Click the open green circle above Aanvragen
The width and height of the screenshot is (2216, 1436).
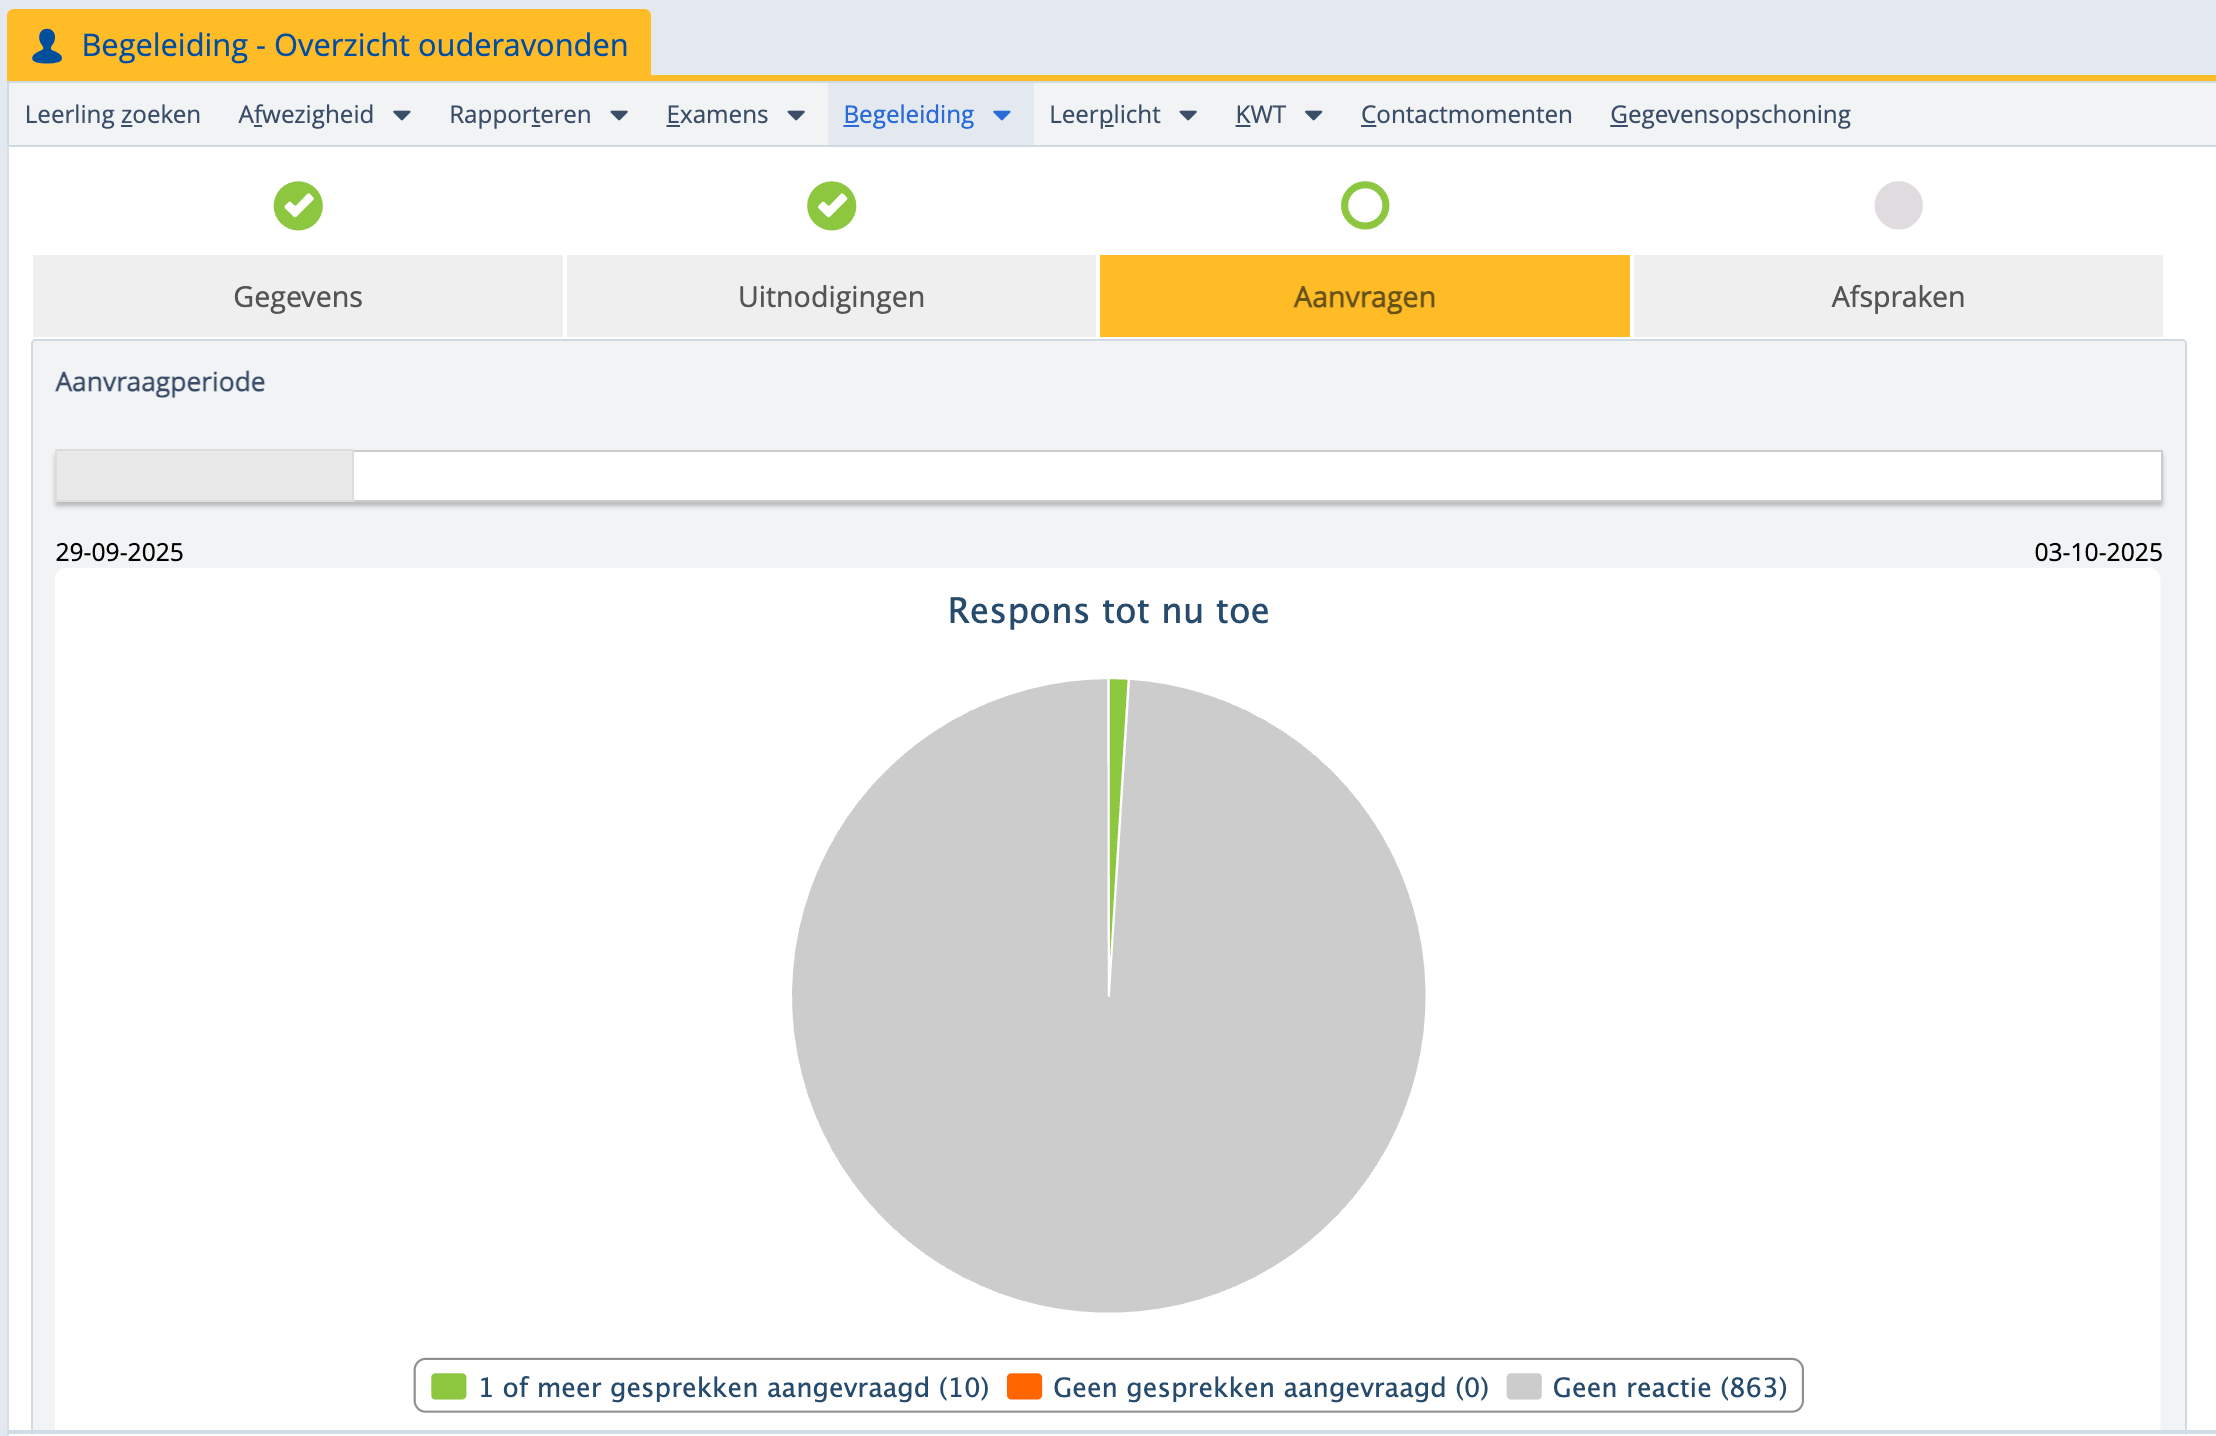pos(1364,206)
